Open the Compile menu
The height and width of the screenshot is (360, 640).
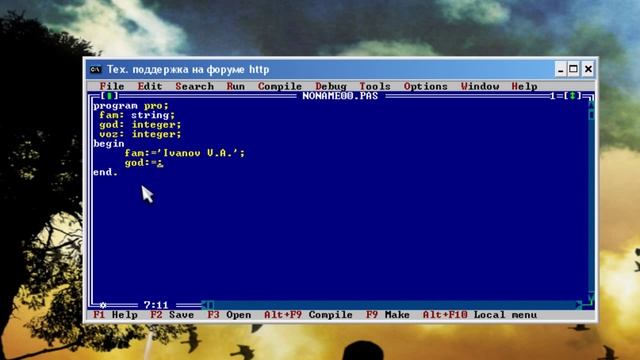(x=280, y=86)
